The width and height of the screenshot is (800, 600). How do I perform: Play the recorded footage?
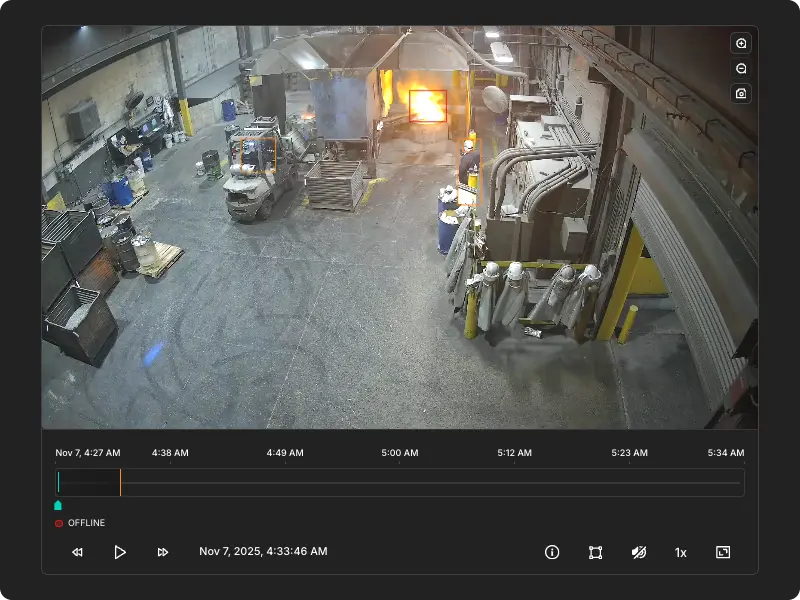tap(119, 552)
